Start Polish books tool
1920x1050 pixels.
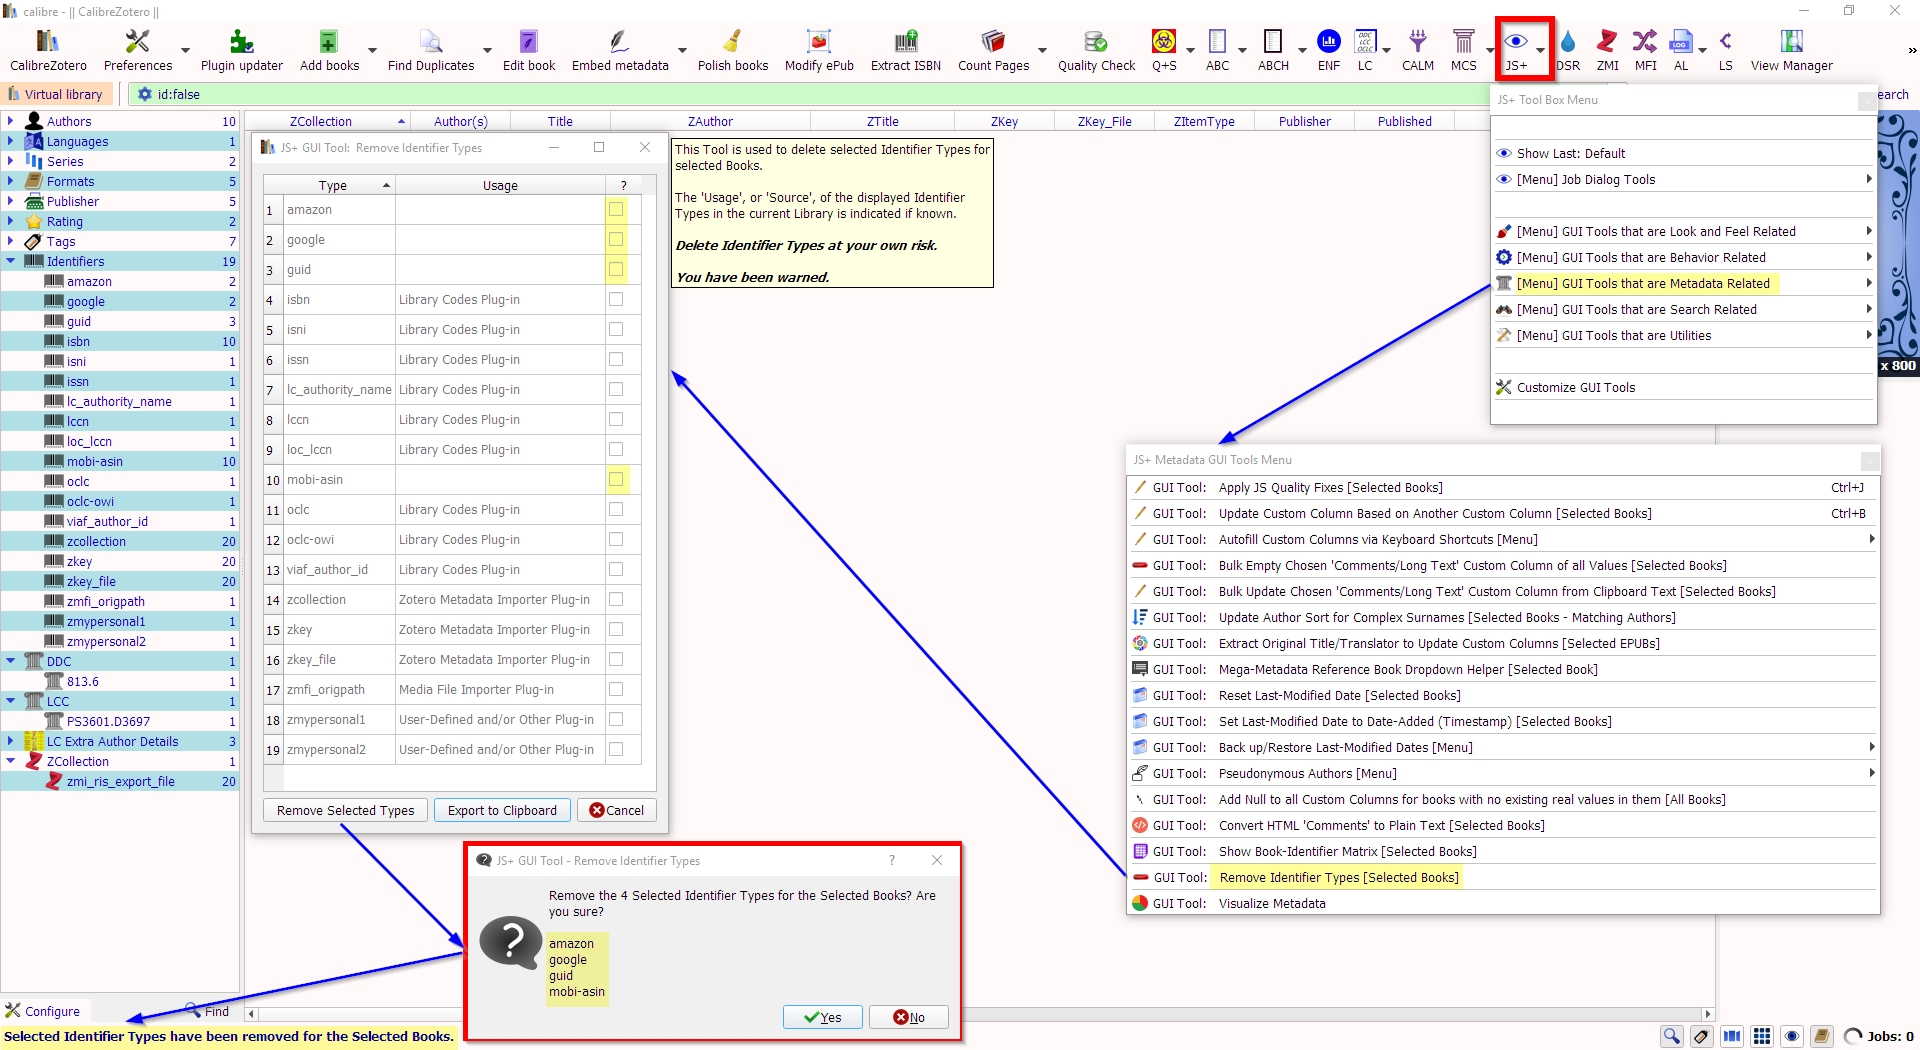pos(733,50)
